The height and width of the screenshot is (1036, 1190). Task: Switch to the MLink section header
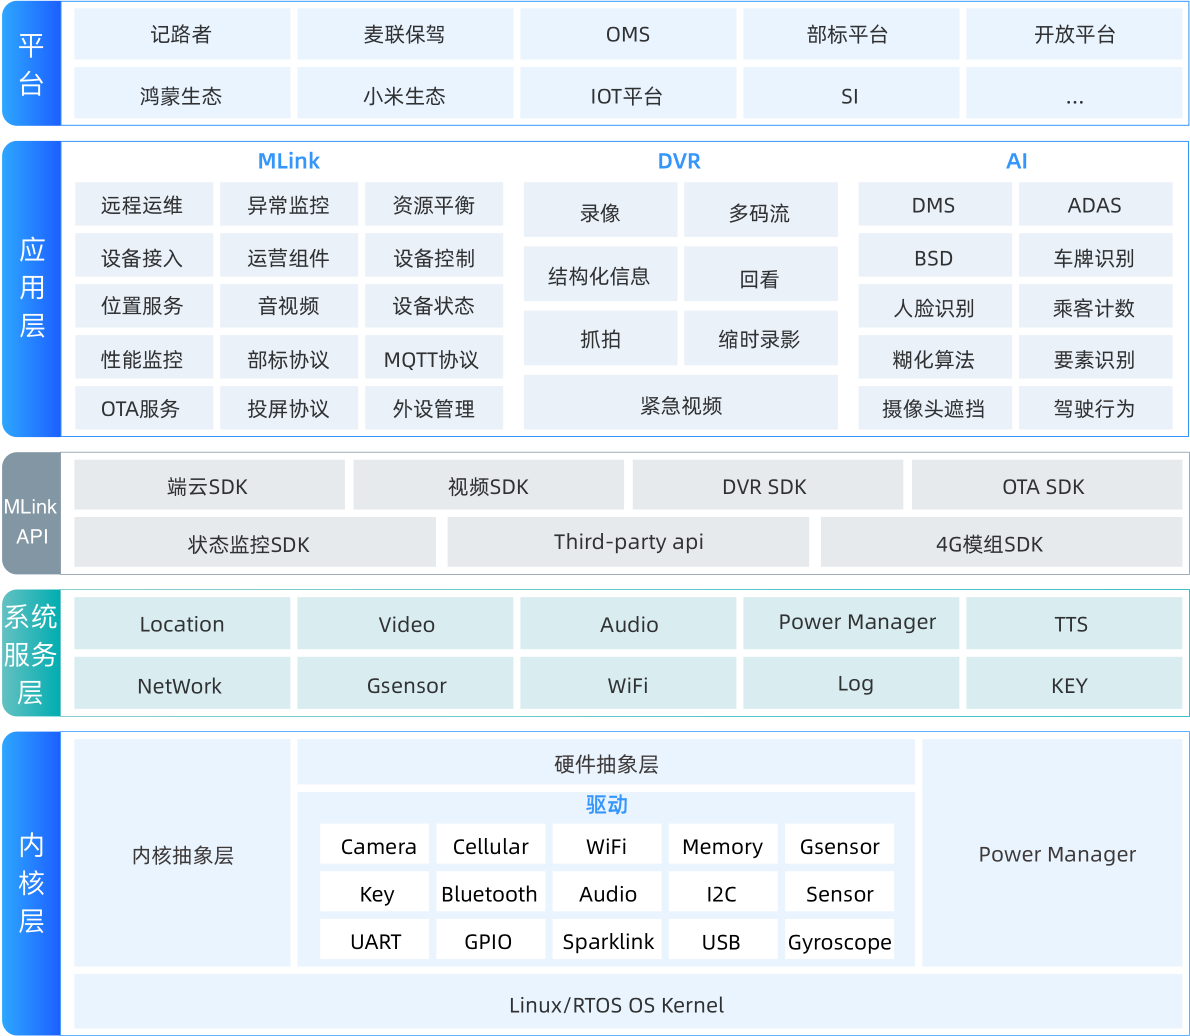[x=289, y=160]
